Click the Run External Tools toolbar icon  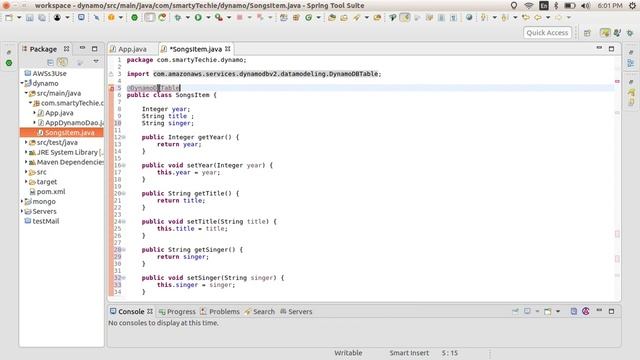pyautogui.click(x=219, y=18)
